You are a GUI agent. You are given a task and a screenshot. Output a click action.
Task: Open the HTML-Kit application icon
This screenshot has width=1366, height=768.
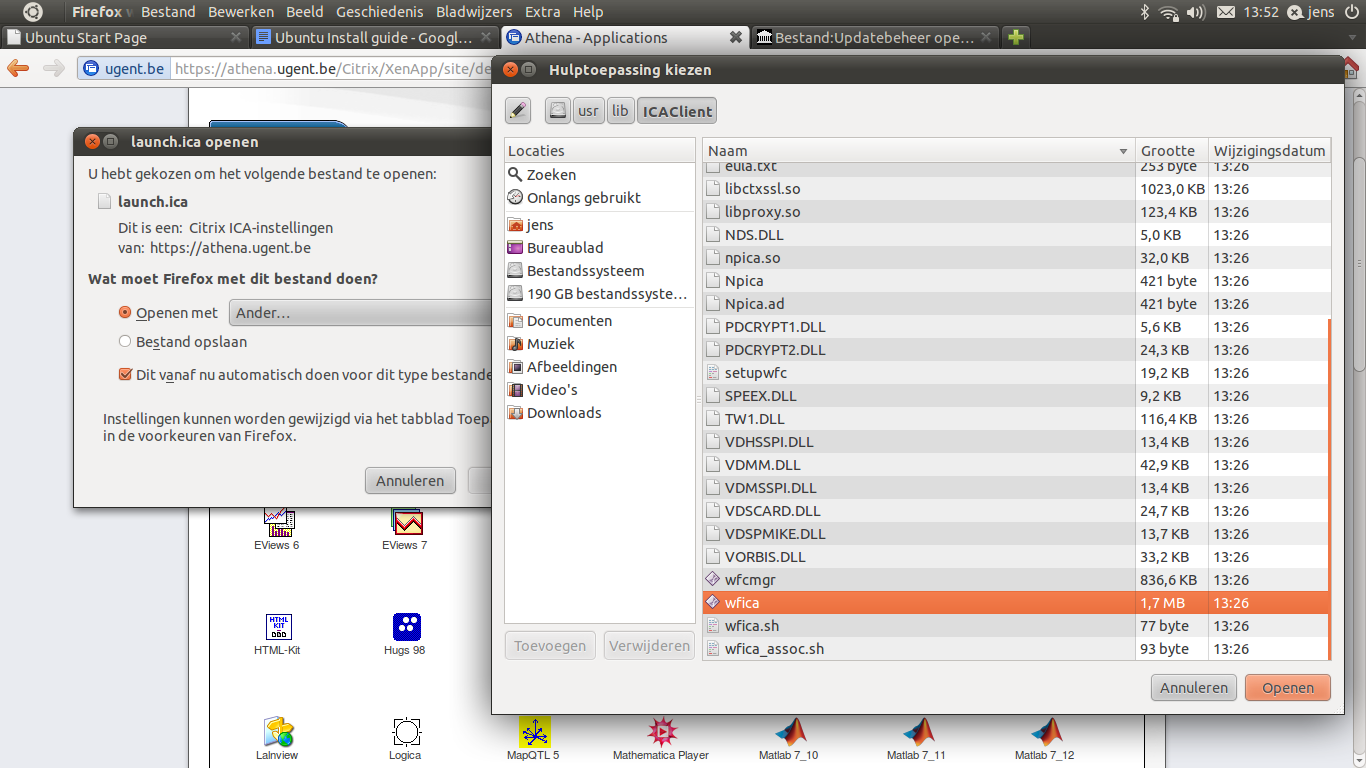point(277,627)
